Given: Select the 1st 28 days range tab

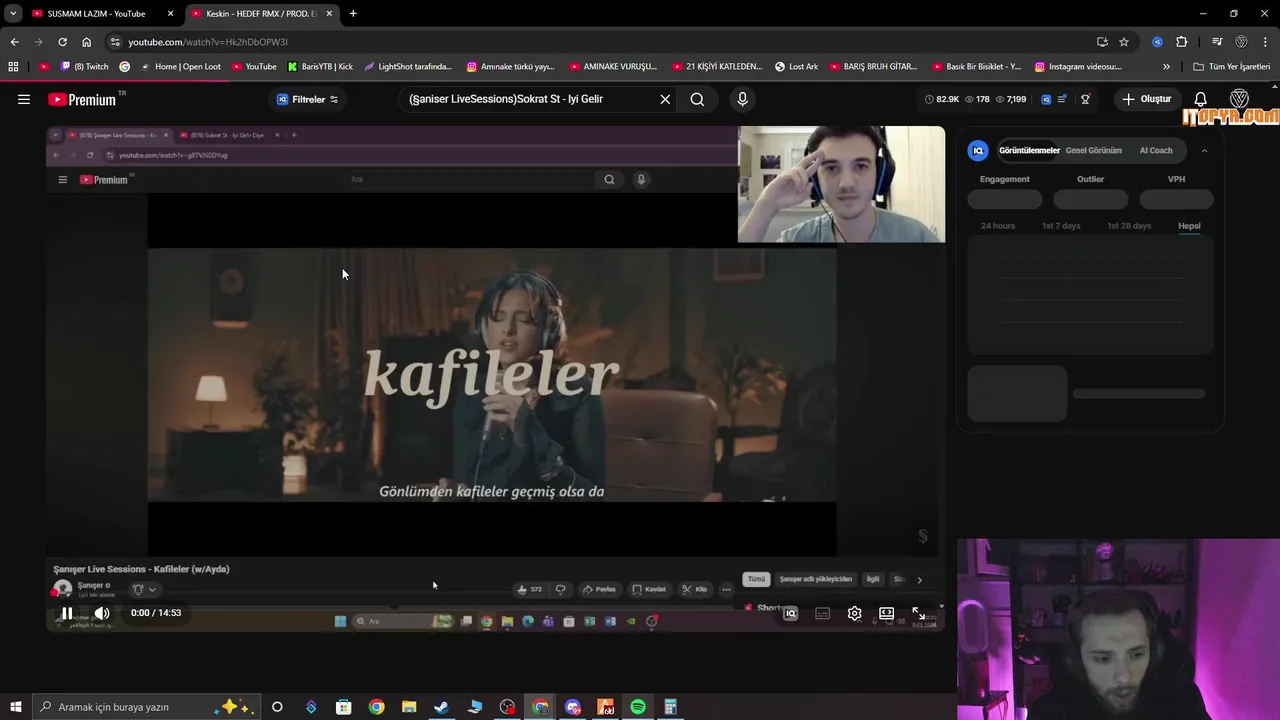Looking at the screenshot, I should coord(1129,226).
